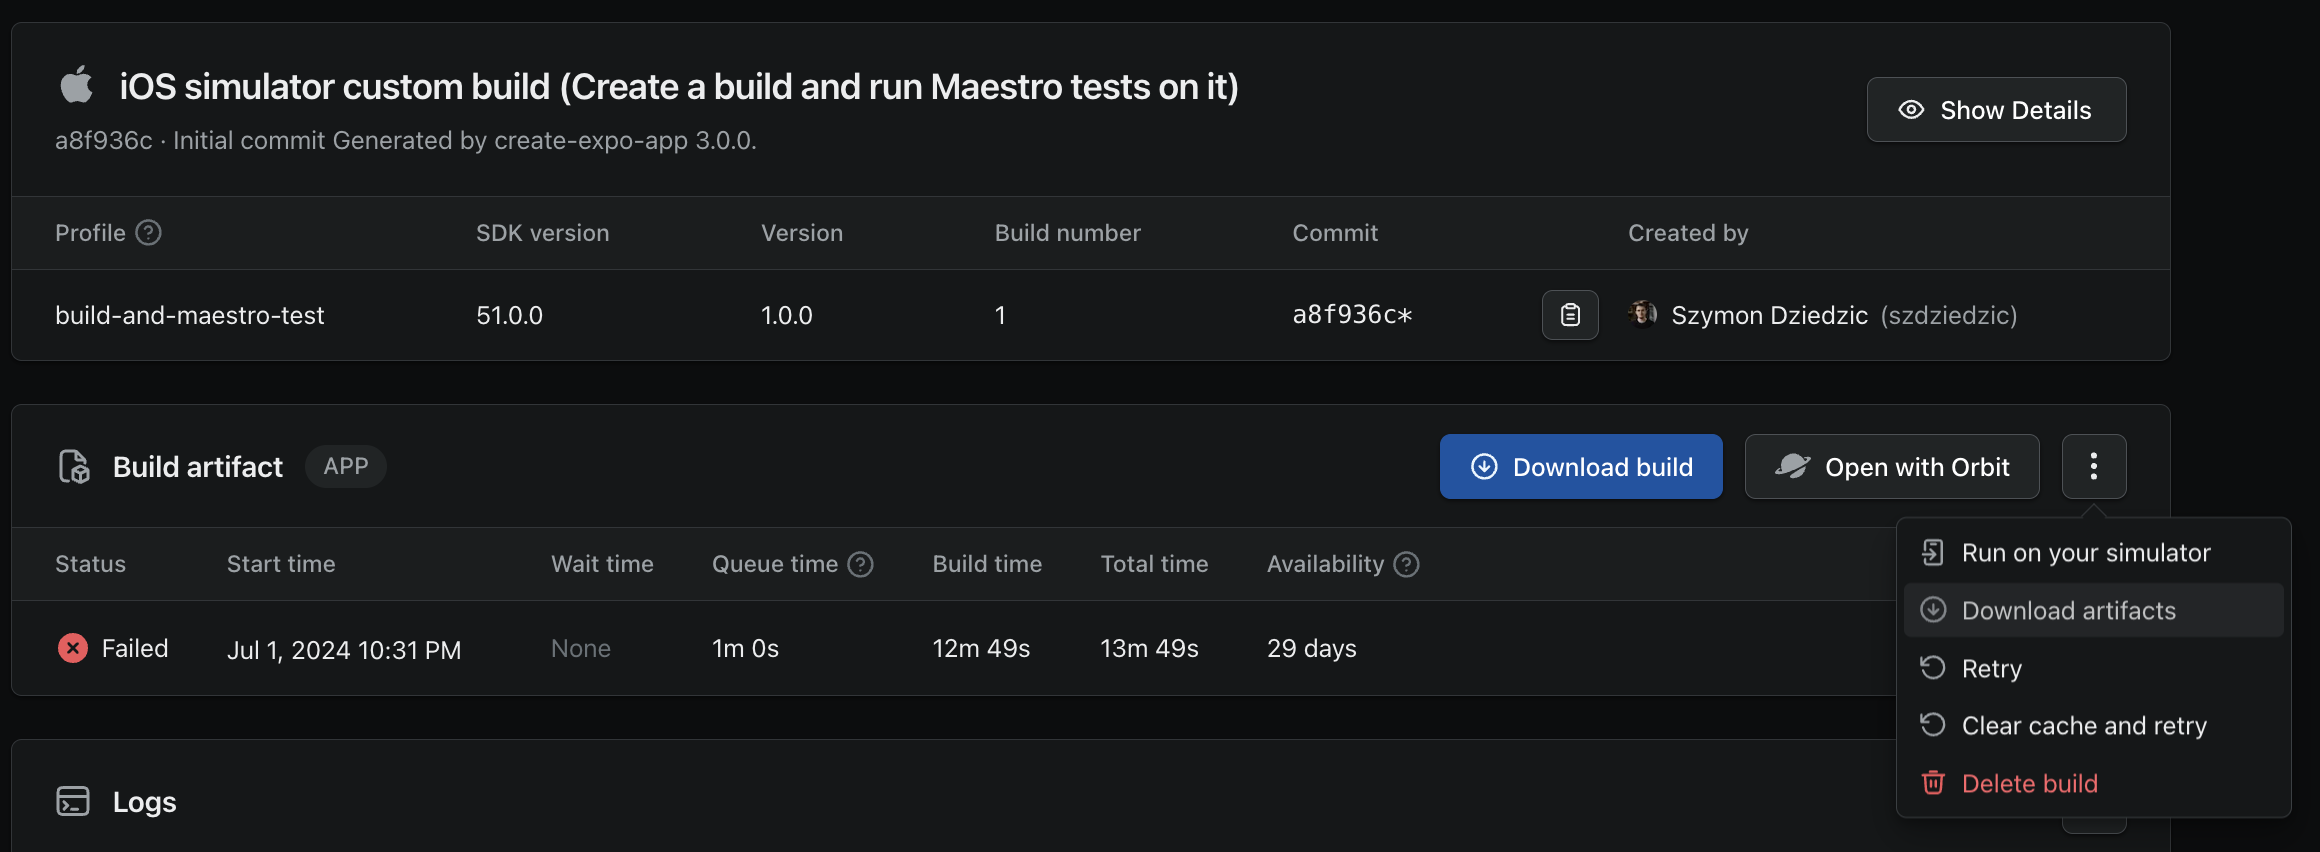Click the red Failed status icon
Viewport: 2320px width, 852px height.
[x=73, y=649]
